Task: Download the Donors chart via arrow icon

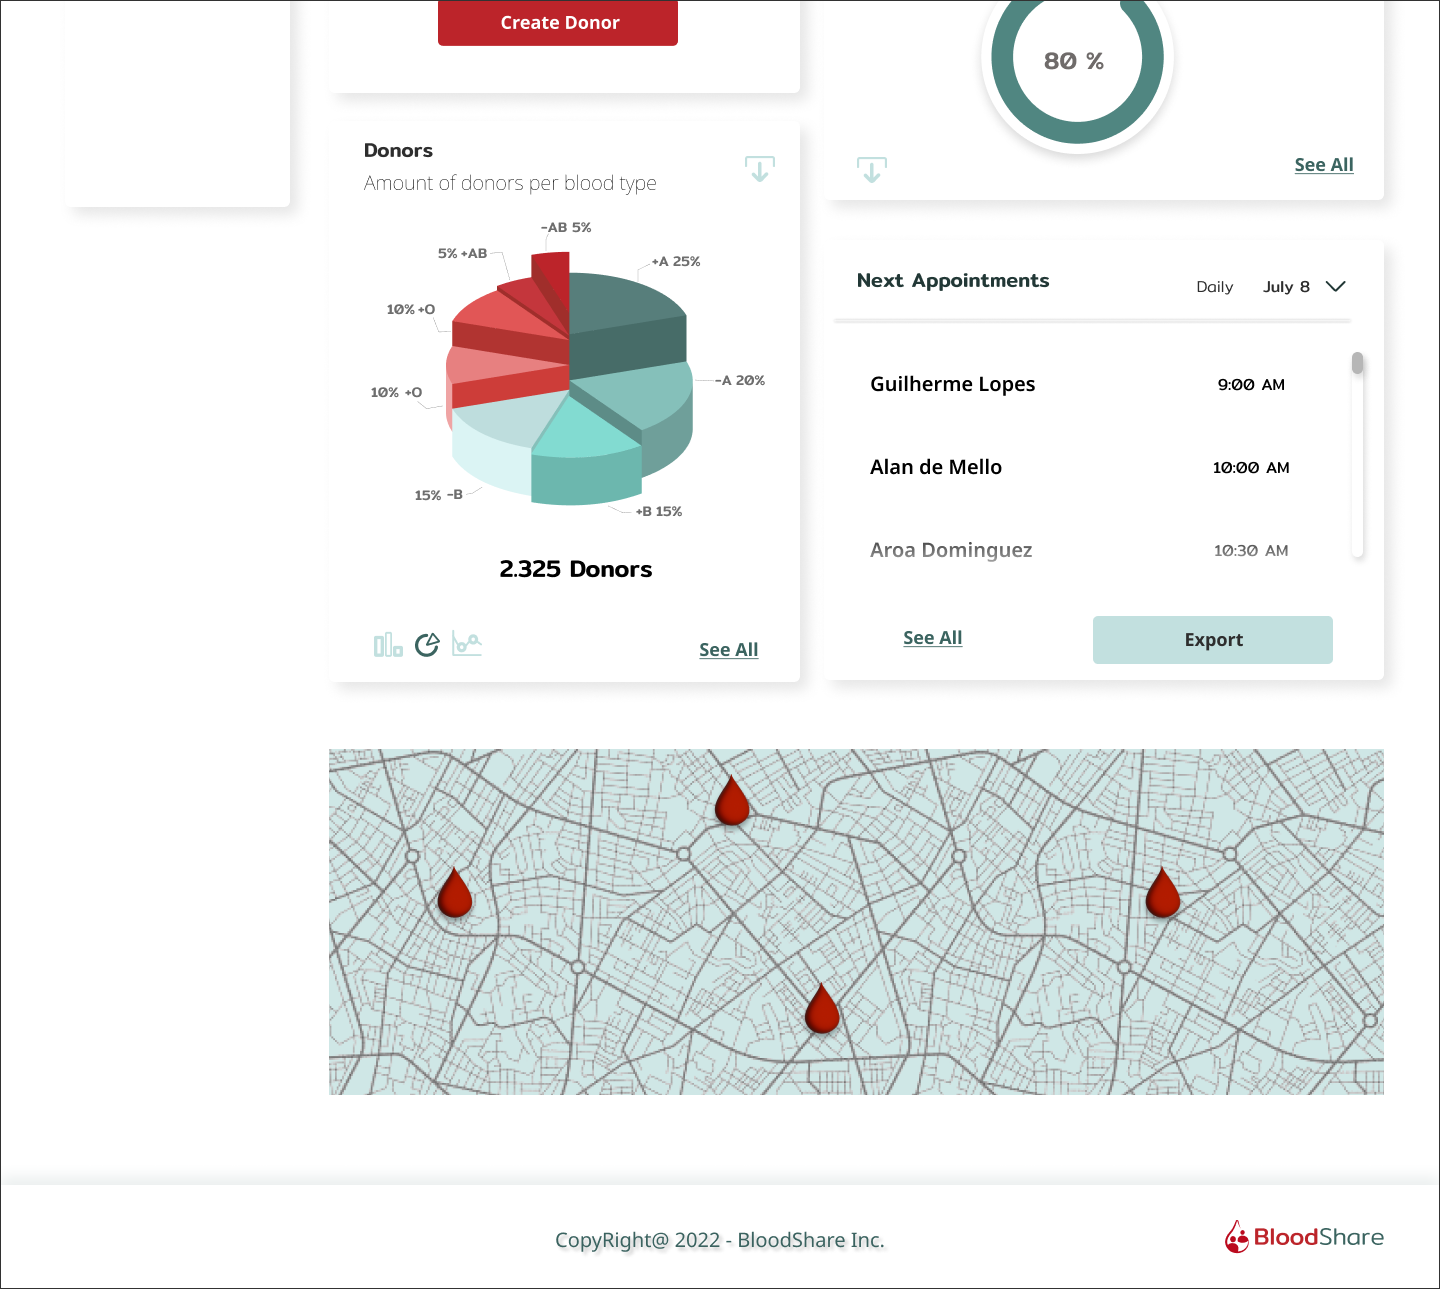Action: tap(760, 169)
